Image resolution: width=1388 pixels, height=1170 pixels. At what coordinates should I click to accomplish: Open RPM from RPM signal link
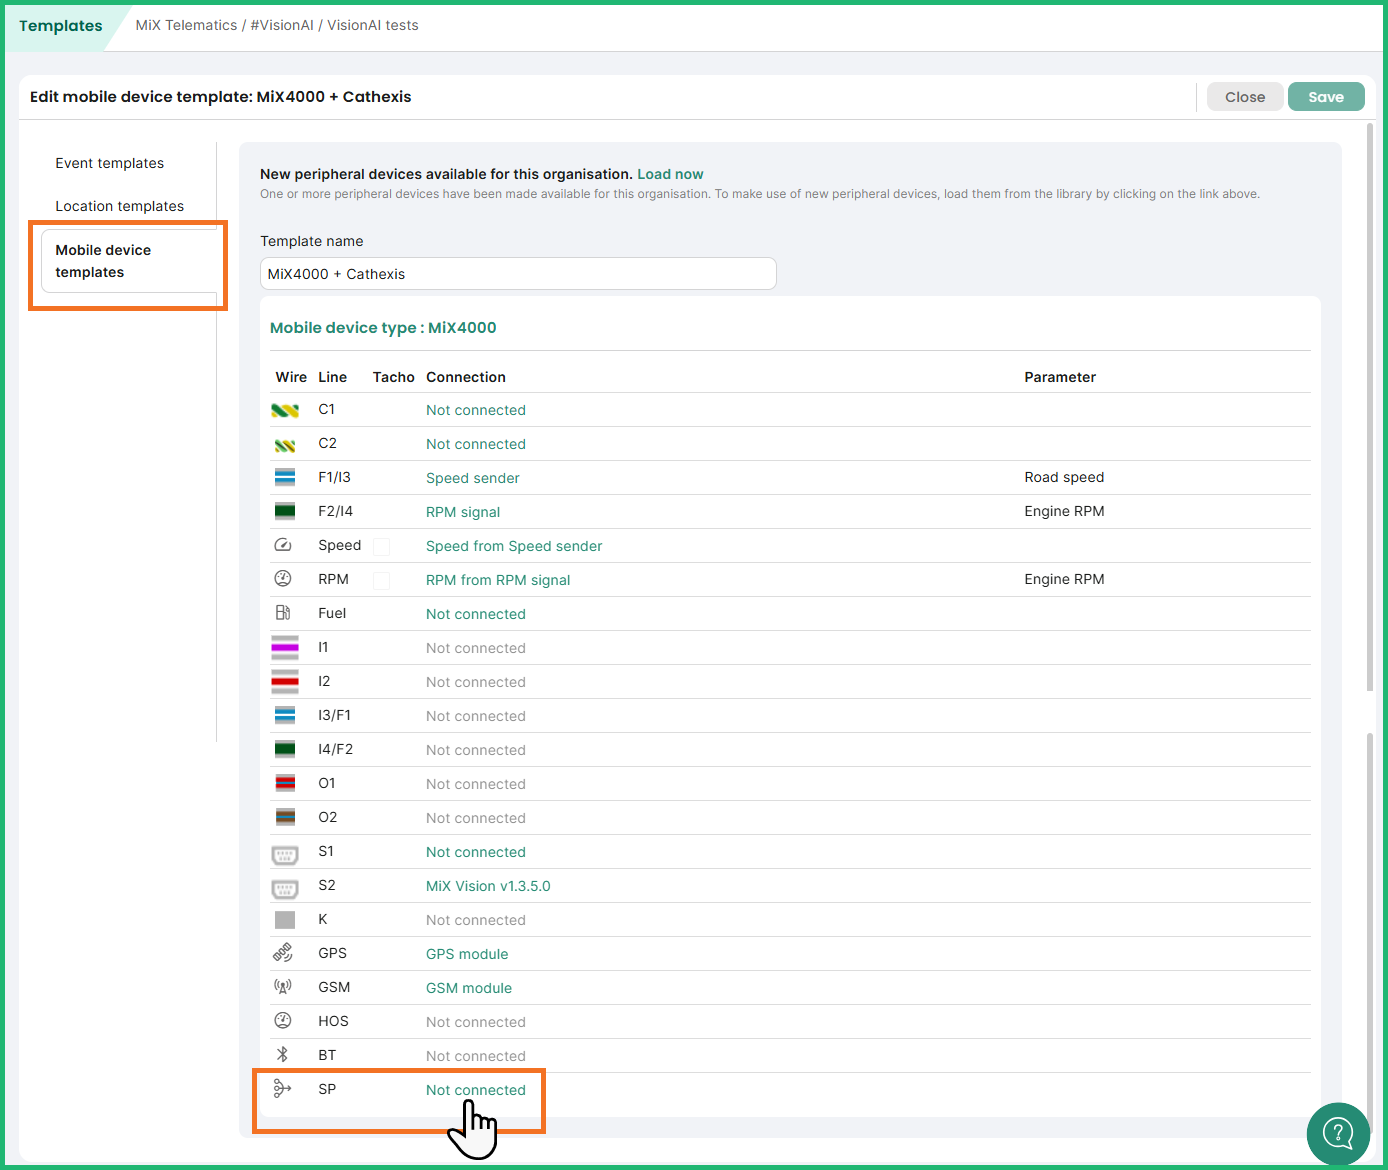click(498, 580)
